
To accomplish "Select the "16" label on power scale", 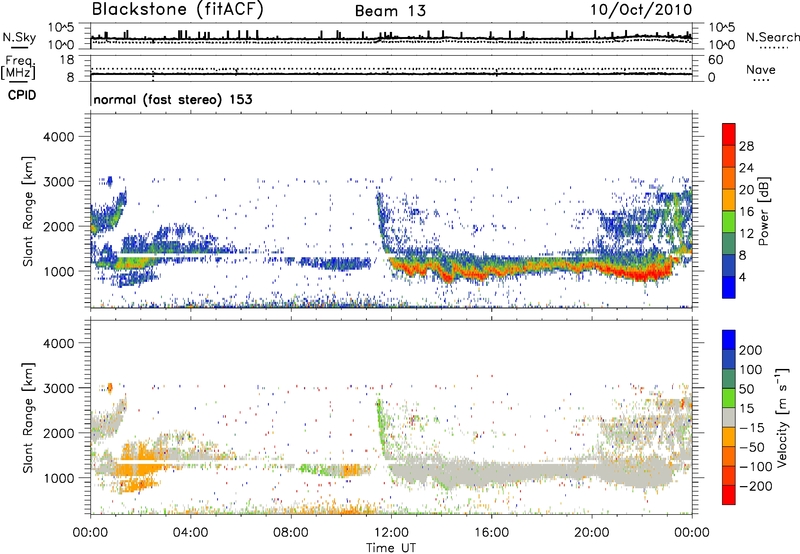I will pos(746,212).
